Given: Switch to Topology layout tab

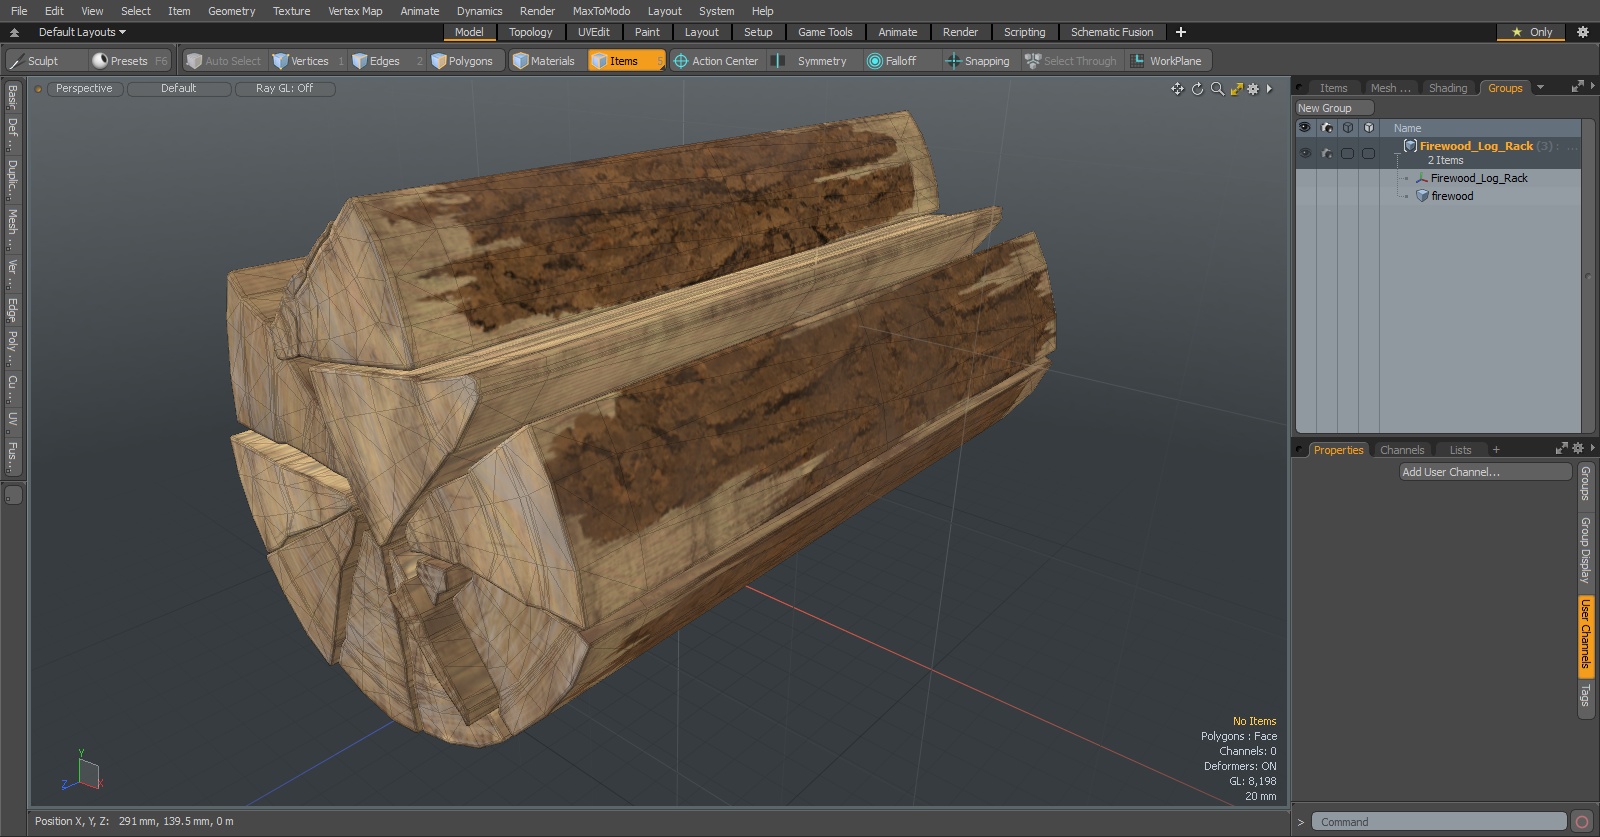Looking at the screenshot, I should click(530, 32).
